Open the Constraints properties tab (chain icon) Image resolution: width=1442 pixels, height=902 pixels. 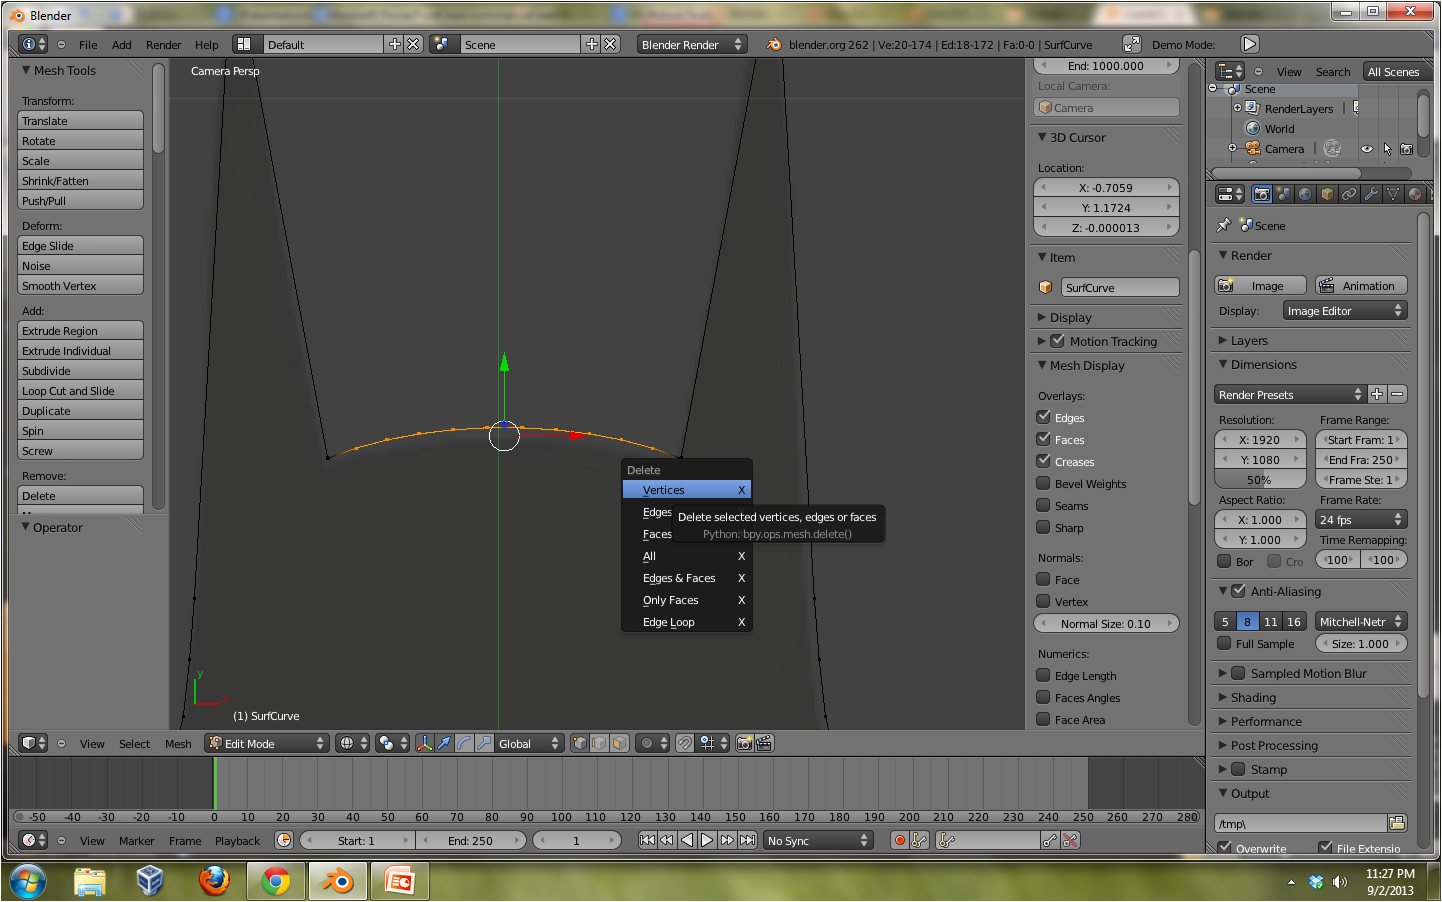[1349, 194]
